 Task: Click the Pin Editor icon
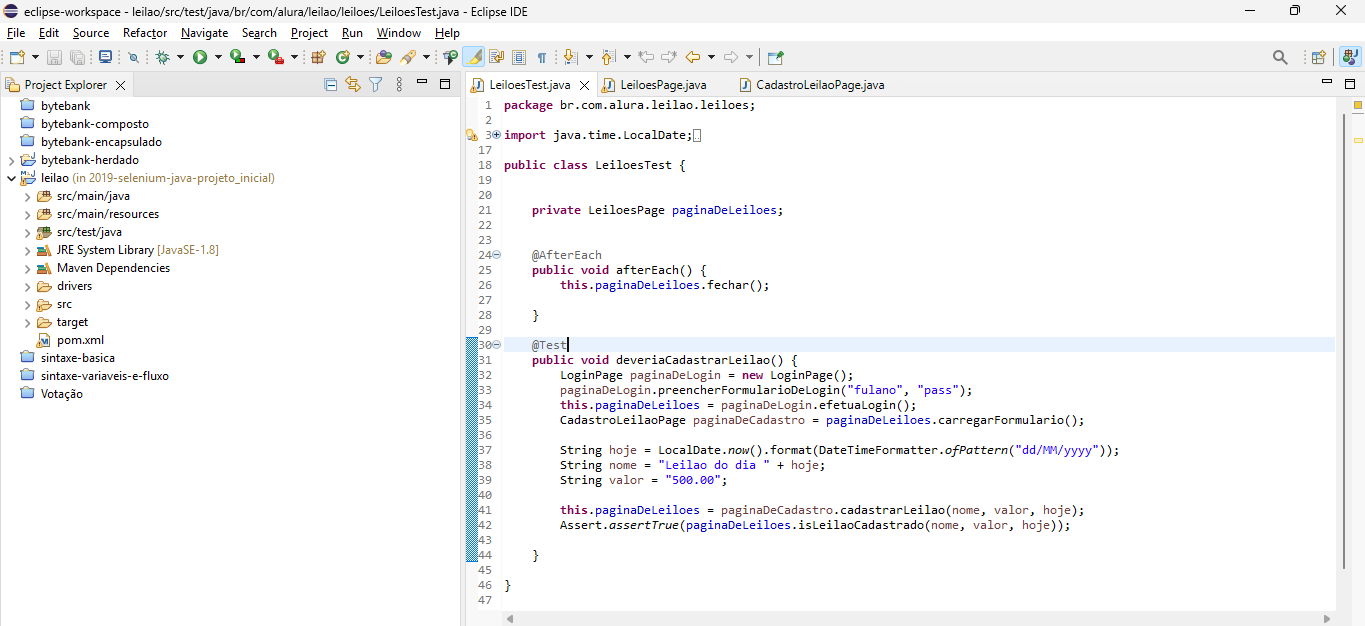coord(776,58)
